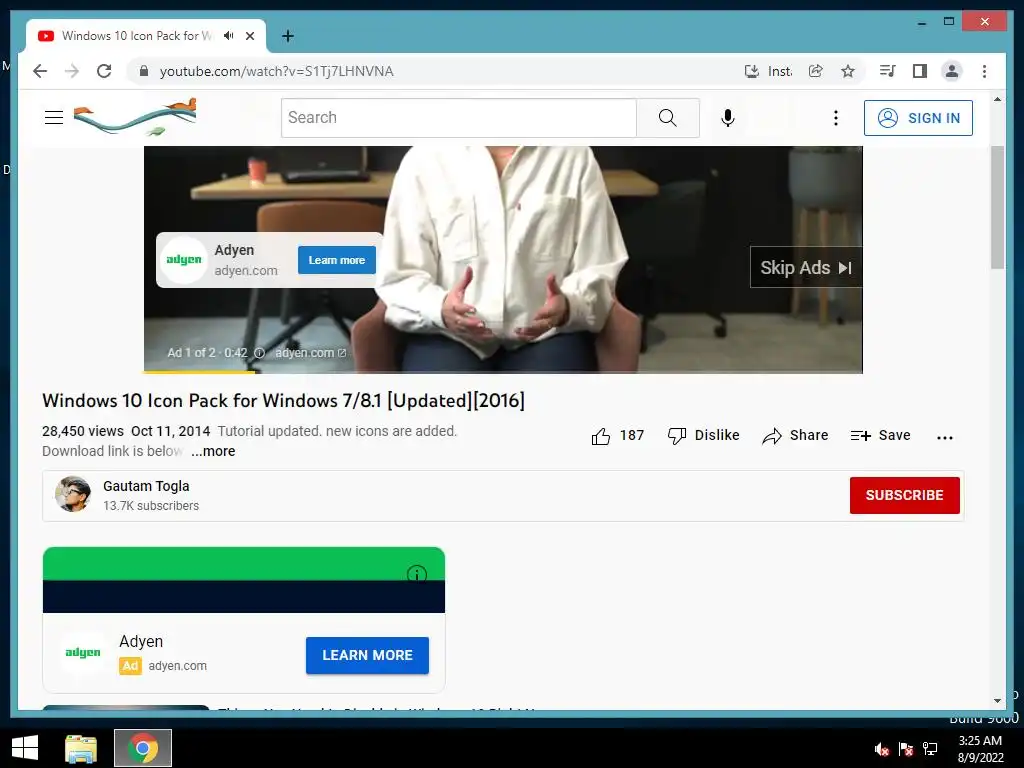The height and width of the screenshot is (768, 1024).
Task: Click the volume tray icon
Action: point(882,749)
